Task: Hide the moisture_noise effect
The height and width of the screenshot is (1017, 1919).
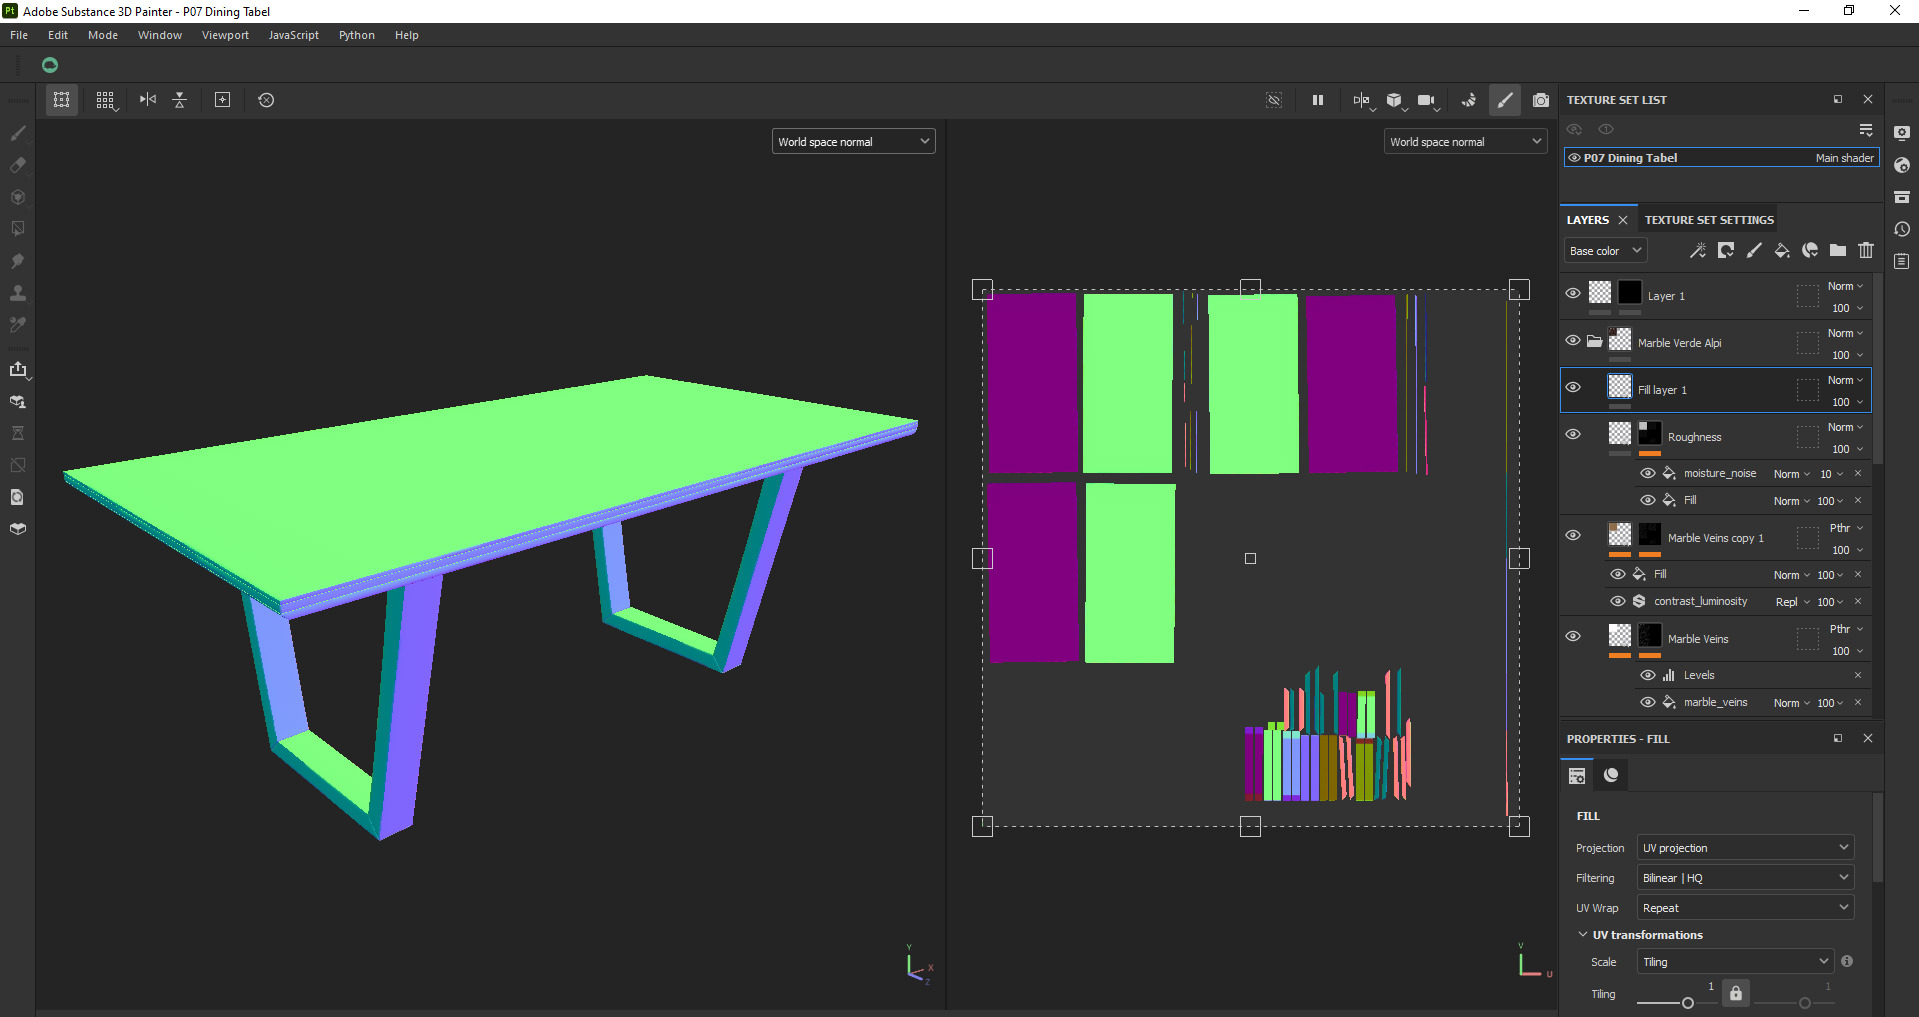Action: [x=1648, y=473]
